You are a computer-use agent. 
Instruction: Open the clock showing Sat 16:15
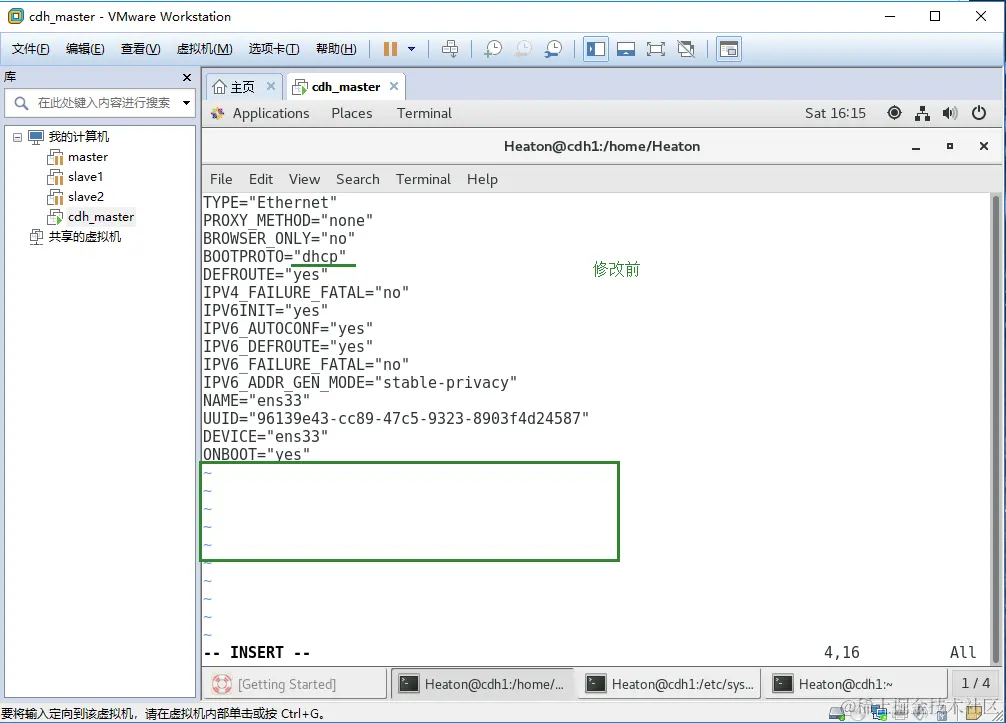click(x=835, y=114)
